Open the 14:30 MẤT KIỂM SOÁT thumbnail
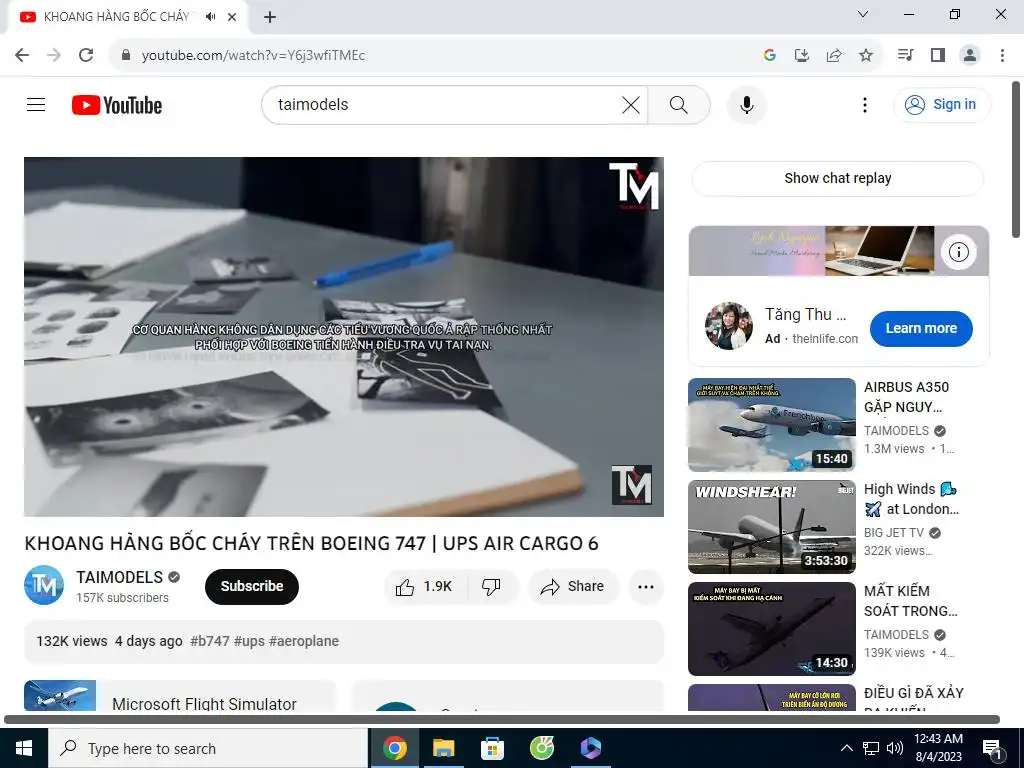The image size is (1024, 768). point(772,628)
